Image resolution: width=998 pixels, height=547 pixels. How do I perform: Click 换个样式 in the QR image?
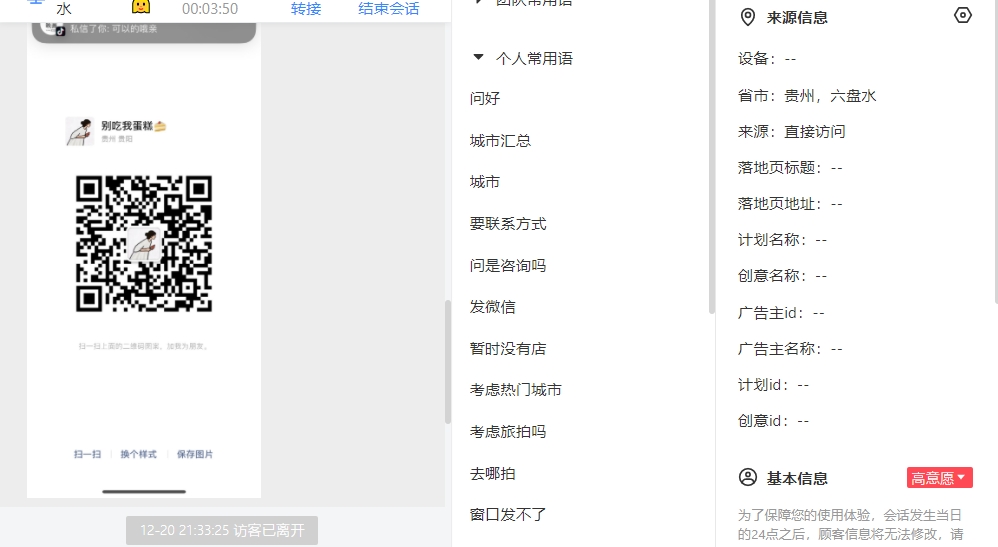[x=138, y=454]
